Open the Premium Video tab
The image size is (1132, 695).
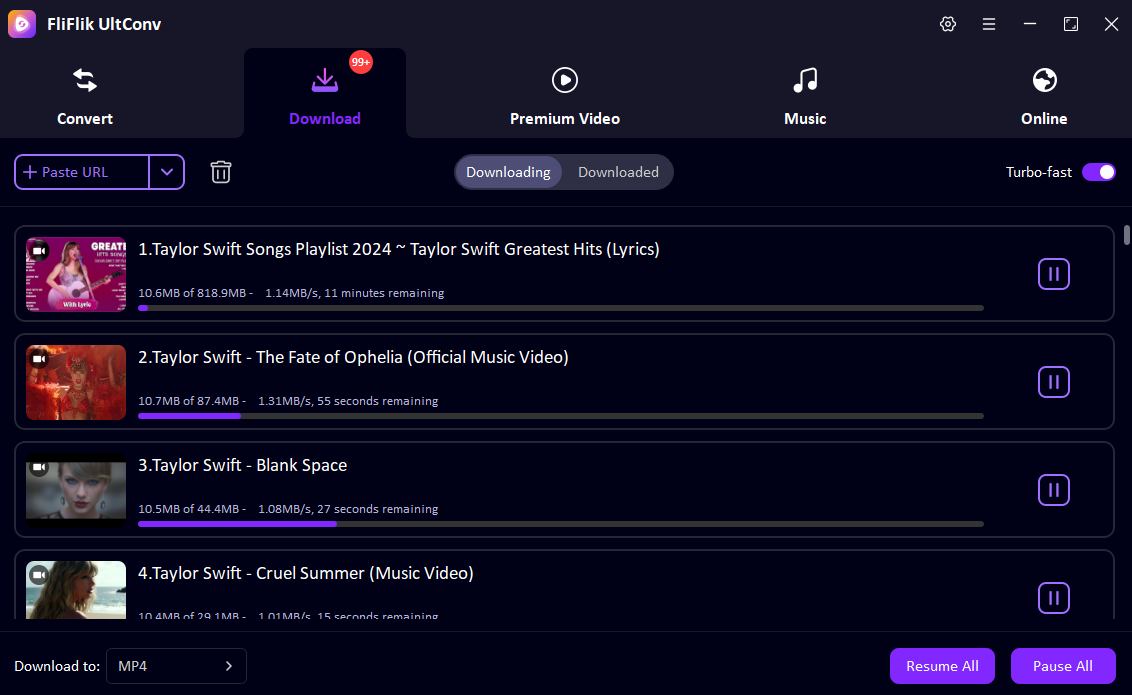point(565,95)
